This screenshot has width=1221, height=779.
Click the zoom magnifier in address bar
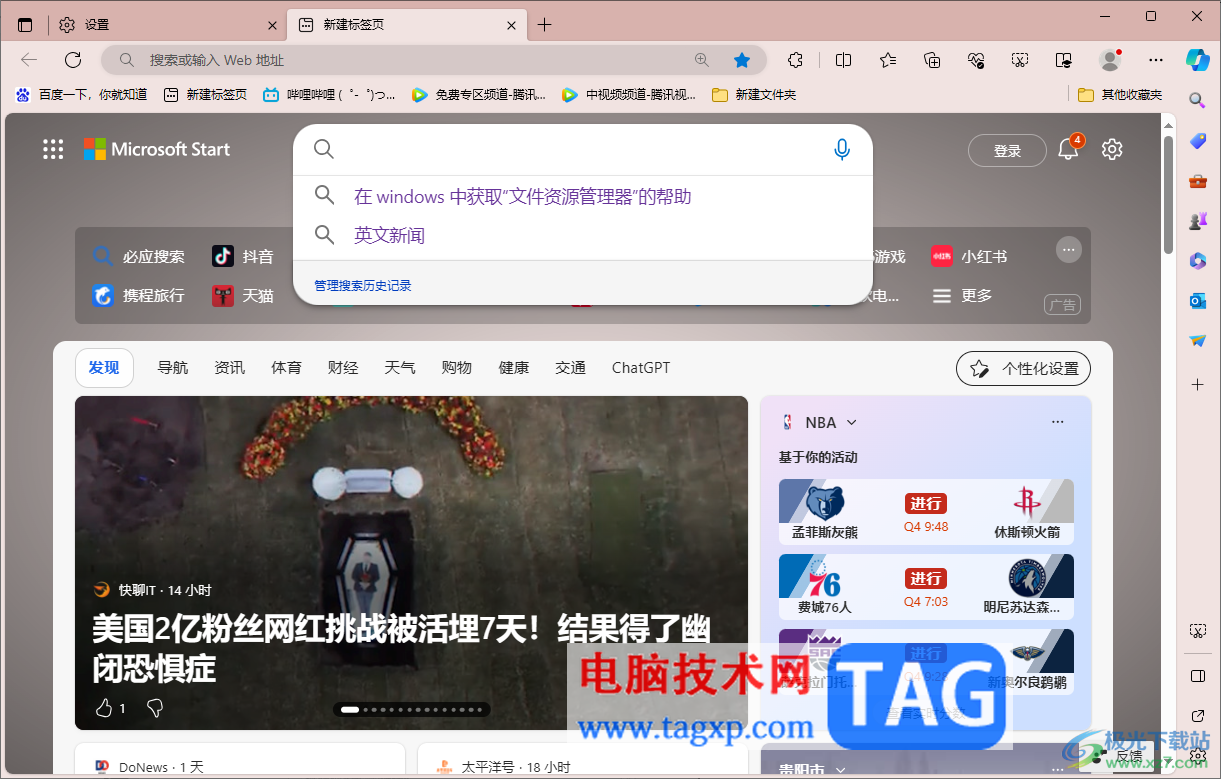point(702,60)
